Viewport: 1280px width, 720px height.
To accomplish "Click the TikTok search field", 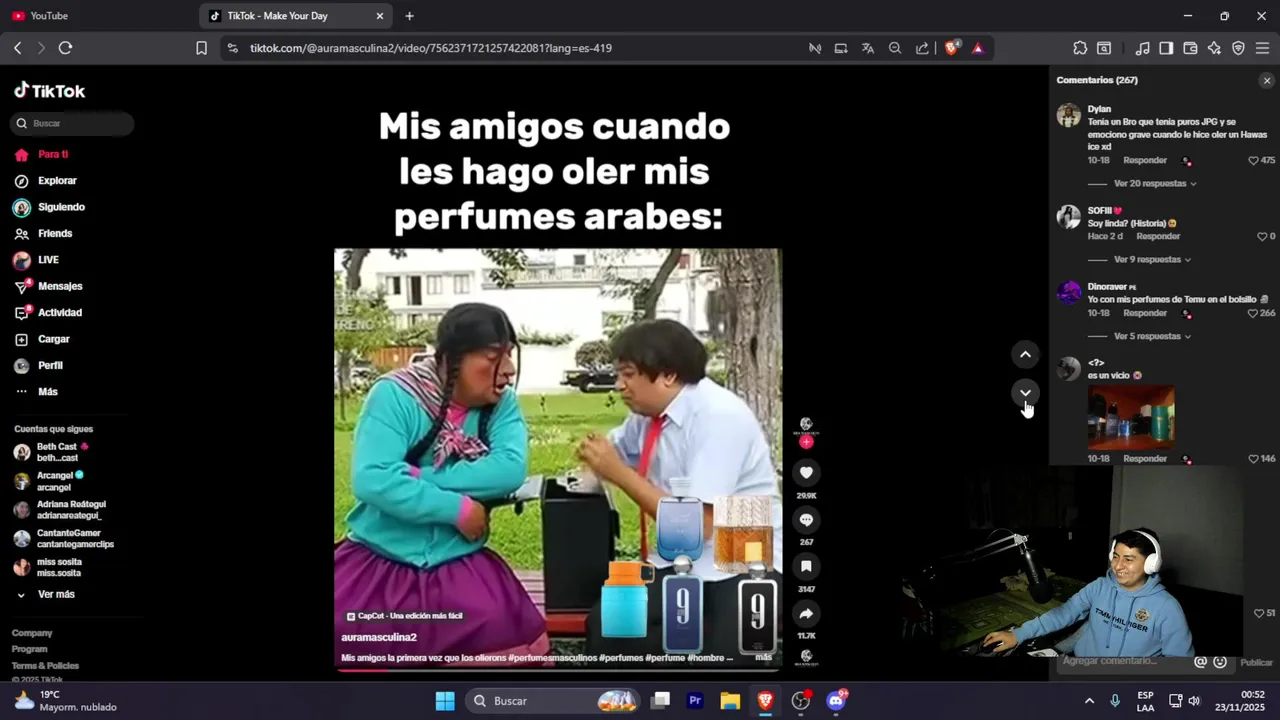I will (72, 123).
